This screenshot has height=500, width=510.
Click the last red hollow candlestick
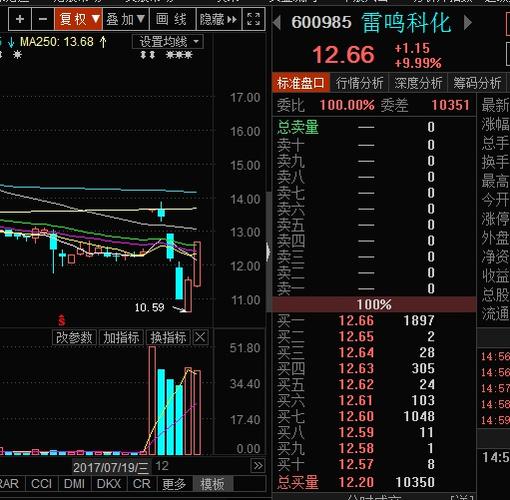click(x=197, y=263)
